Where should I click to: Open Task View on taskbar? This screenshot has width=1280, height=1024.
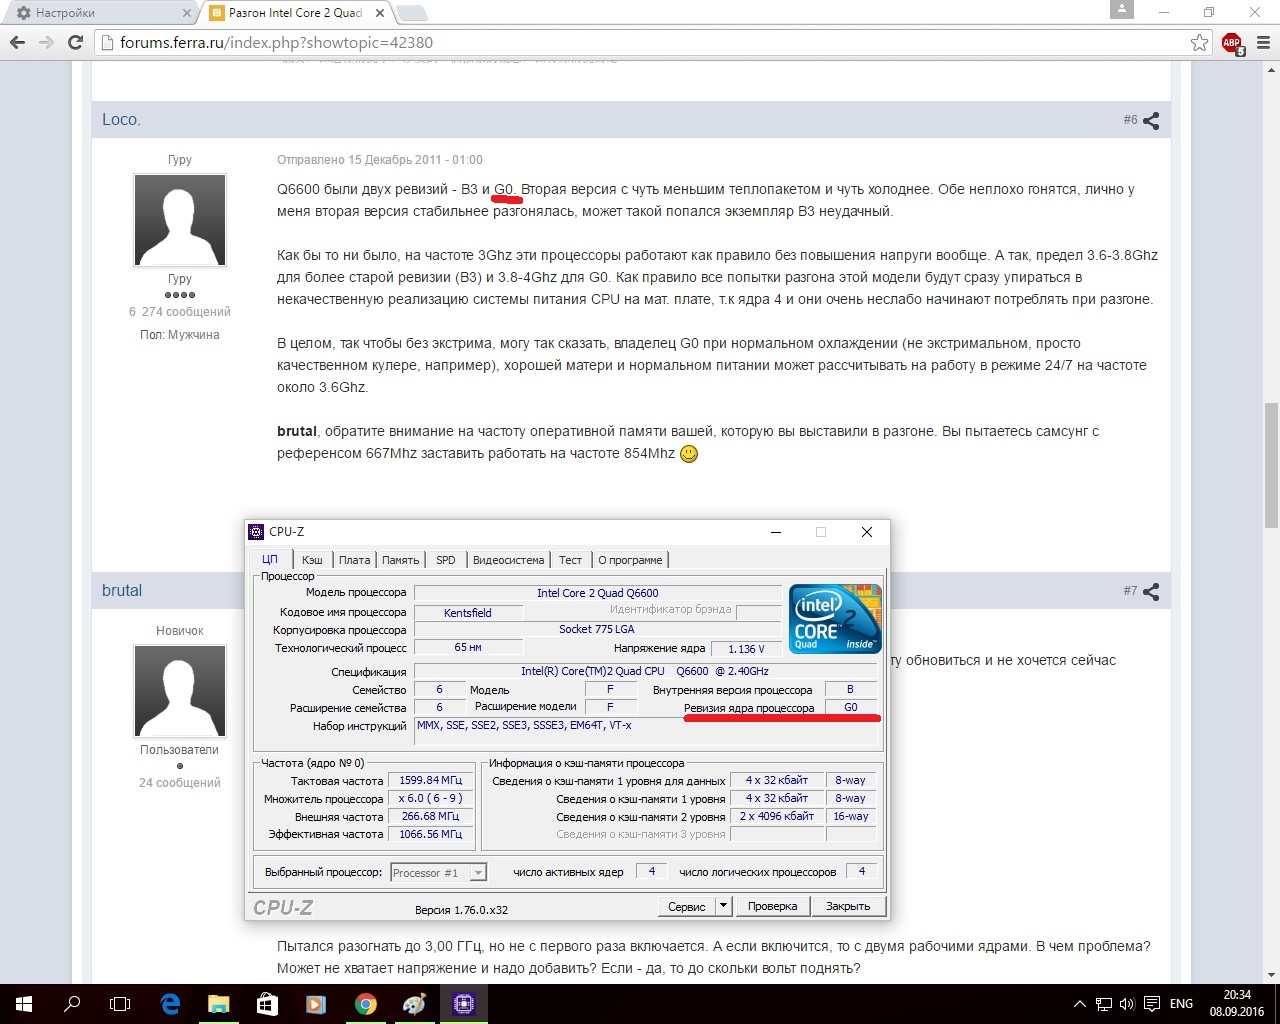[x=120, y=1004]
